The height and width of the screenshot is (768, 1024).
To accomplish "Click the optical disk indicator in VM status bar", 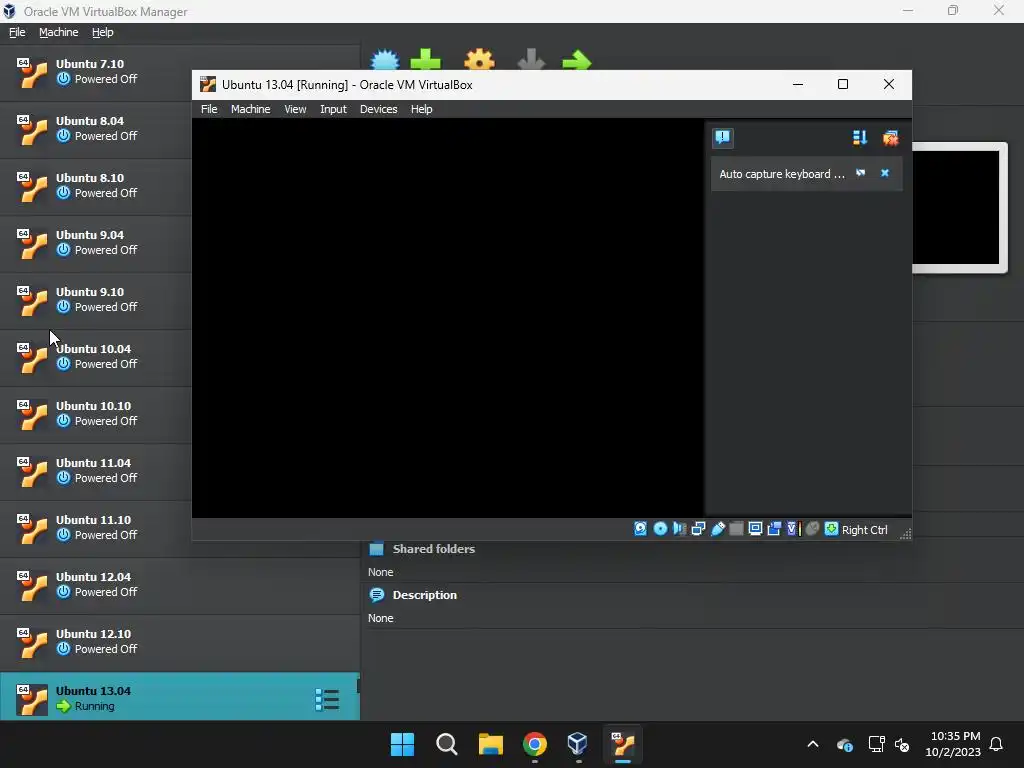I will (660, 529).
